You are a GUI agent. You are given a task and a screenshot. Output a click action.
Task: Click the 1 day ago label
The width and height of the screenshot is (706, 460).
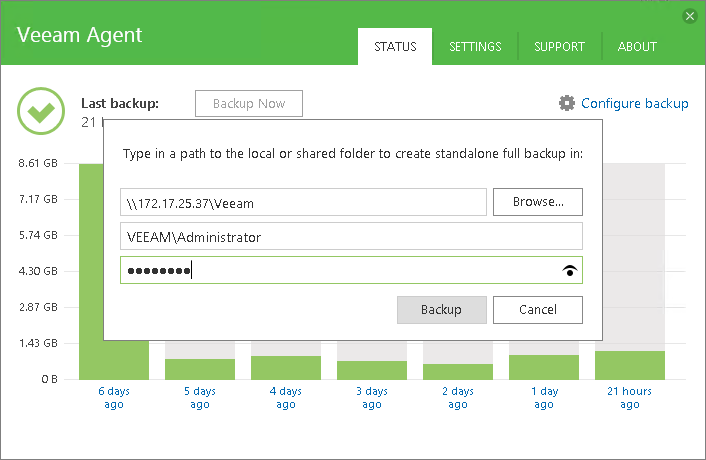(544, 397)
